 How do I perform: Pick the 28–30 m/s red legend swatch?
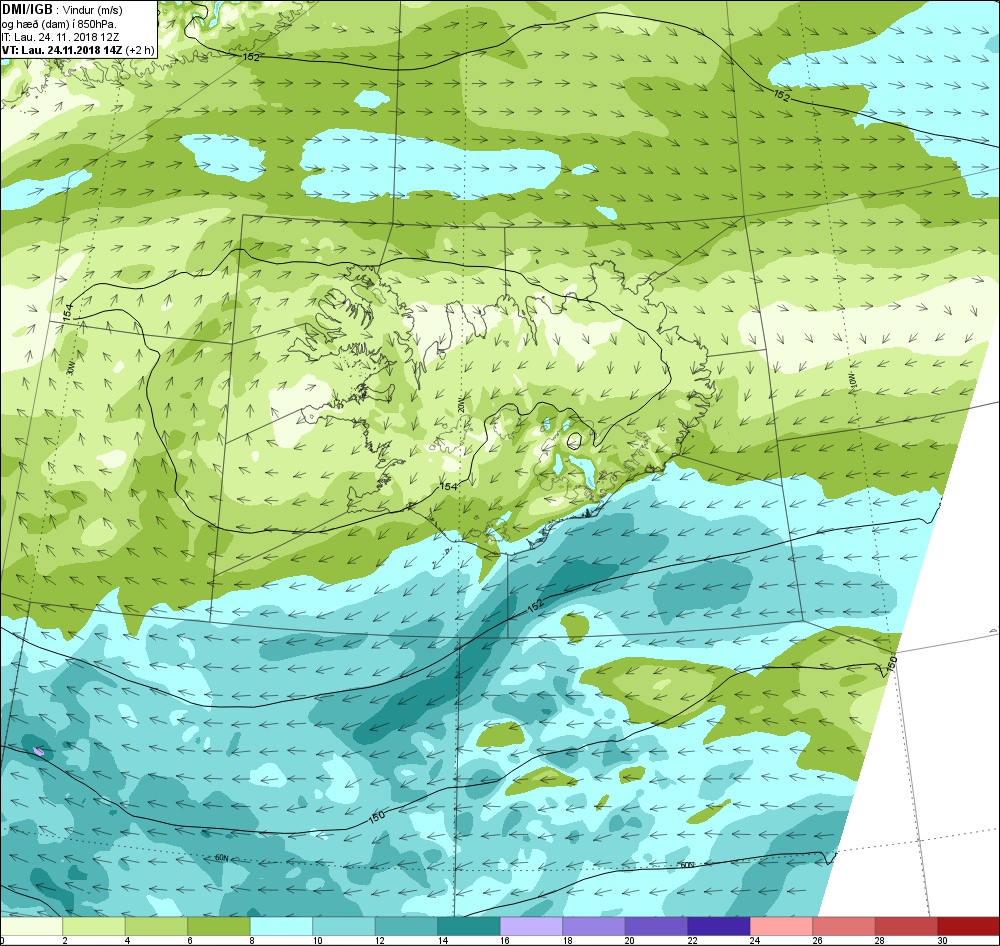(906, 926)
